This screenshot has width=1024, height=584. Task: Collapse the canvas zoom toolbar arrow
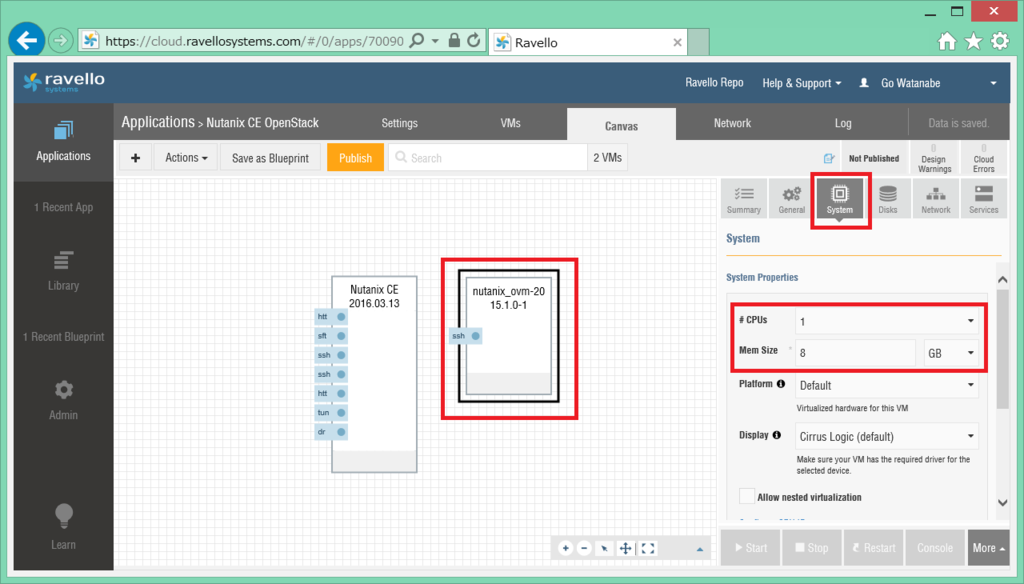[699, 549]
